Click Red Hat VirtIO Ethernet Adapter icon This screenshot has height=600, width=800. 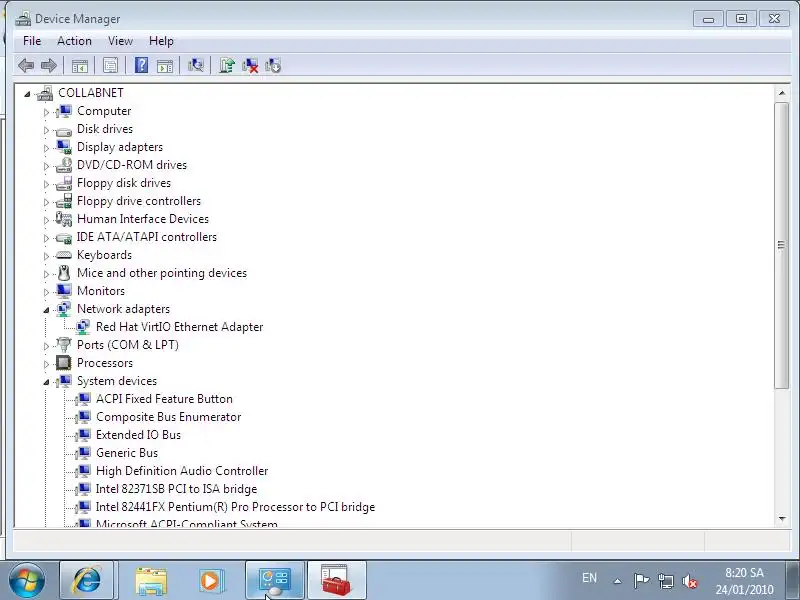tap(83, 327)
